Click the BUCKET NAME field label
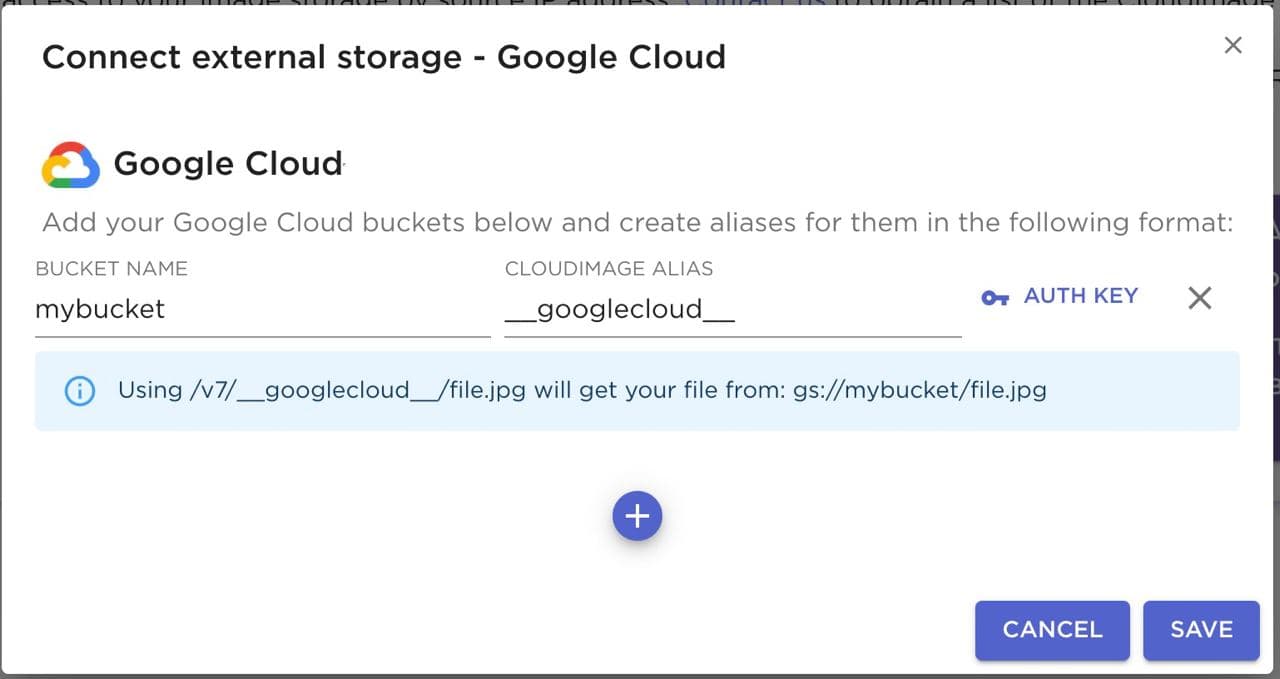Screen dimensions: 1280x679 pos(111,268)
